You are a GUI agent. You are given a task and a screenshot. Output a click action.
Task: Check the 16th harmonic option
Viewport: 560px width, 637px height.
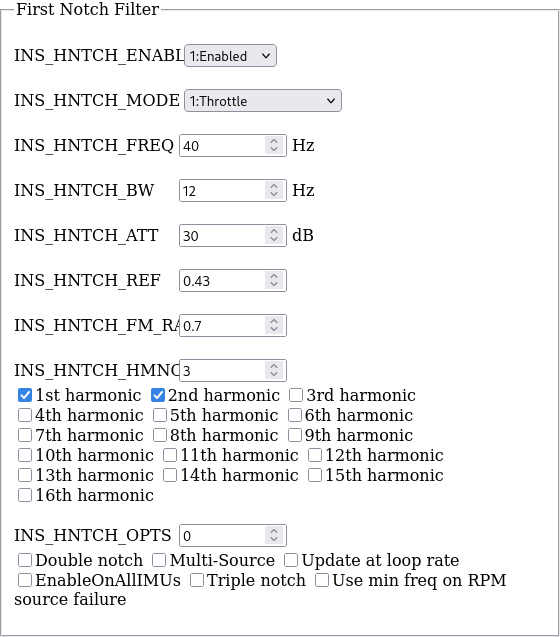point(25,495)
